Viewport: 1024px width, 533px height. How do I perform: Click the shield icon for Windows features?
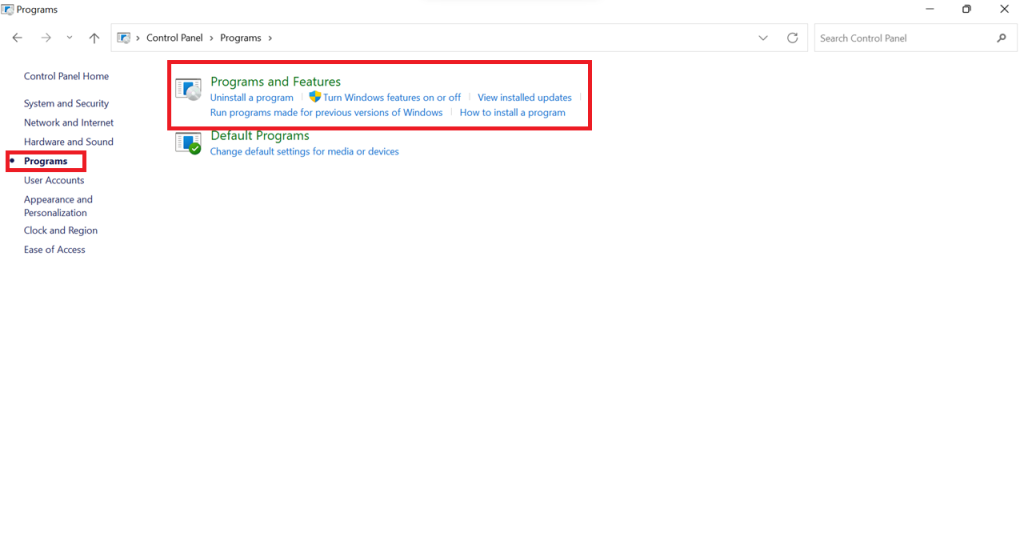315,97
